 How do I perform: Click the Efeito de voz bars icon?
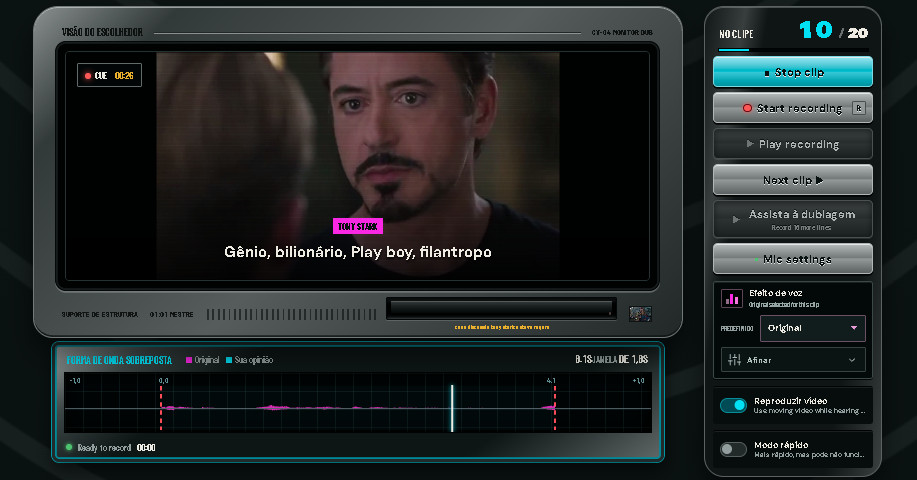pos(732,299)
